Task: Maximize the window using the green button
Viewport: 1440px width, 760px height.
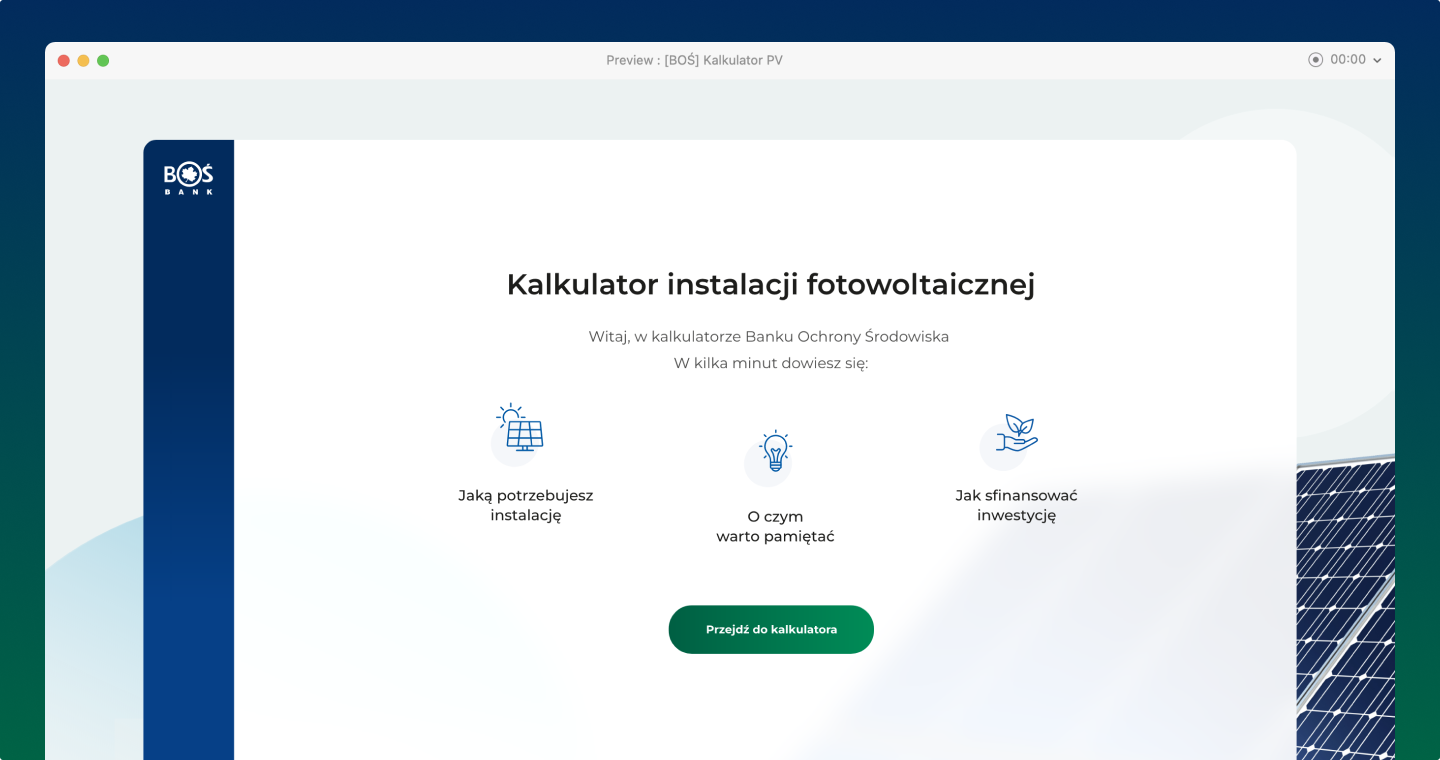Action: pyautogui.click(x=103, y=61)
